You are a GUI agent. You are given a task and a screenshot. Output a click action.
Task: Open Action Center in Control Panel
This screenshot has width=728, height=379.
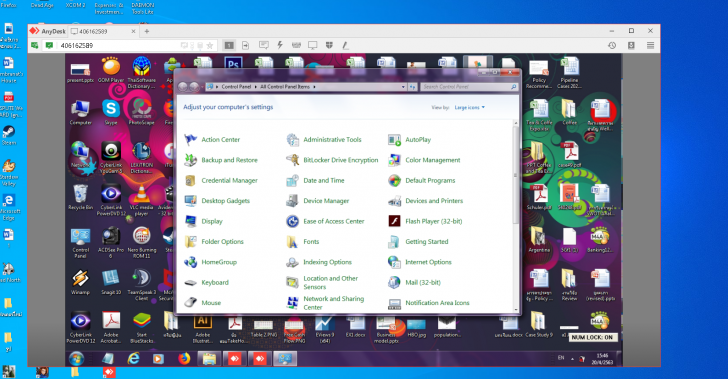[x=212, y=139]
